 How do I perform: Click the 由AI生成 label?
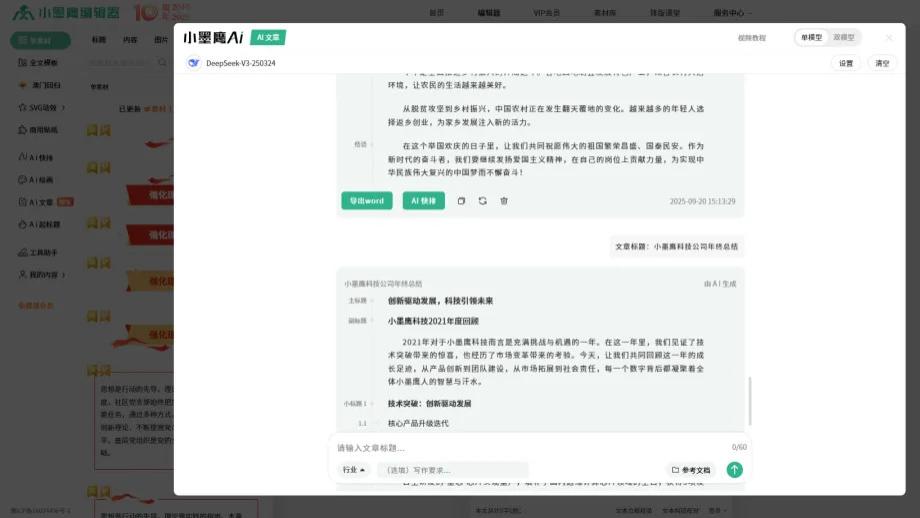coord(720,283)
